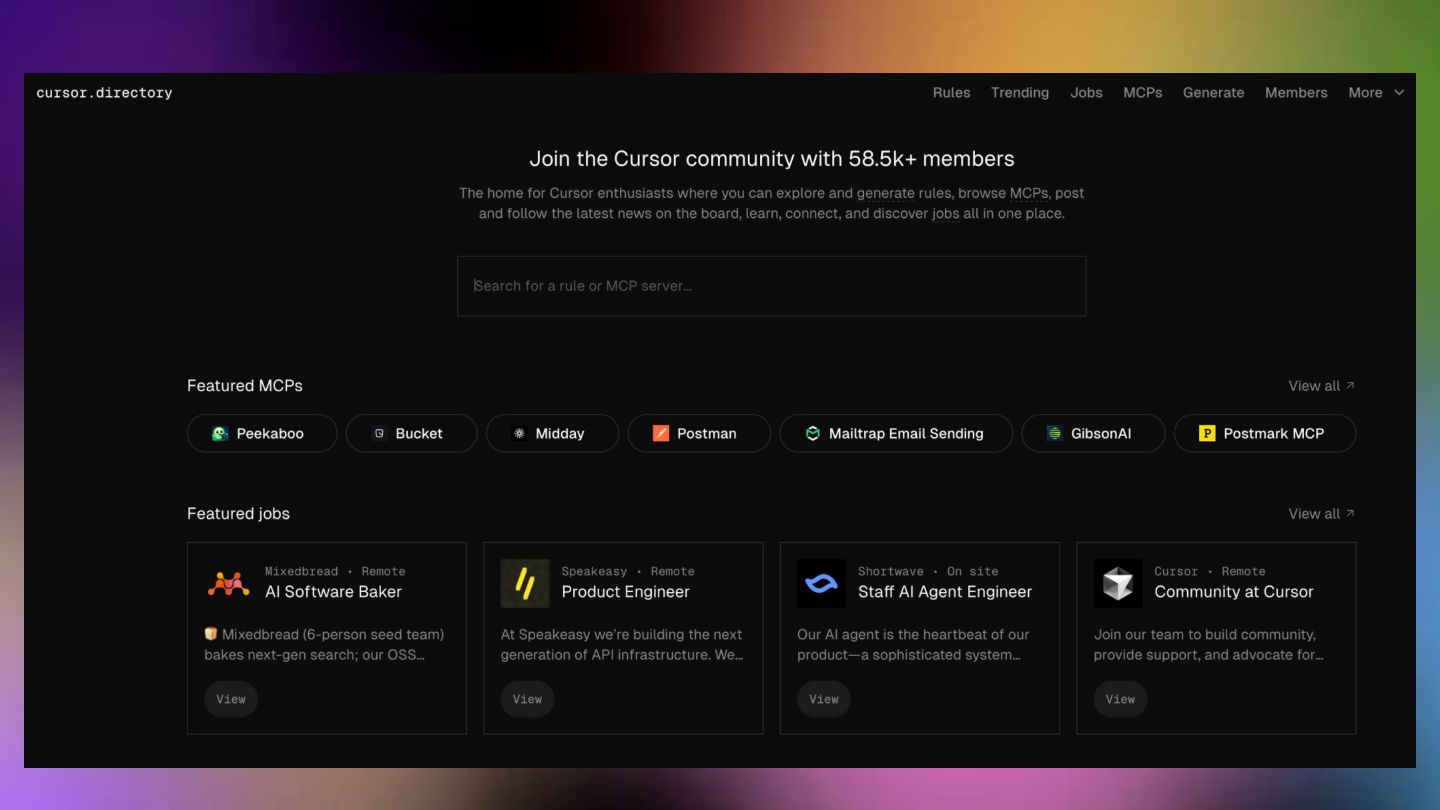View the Community at Cursor job
This screenshot has width=1440, height=810.
[x=1120, y=699]
